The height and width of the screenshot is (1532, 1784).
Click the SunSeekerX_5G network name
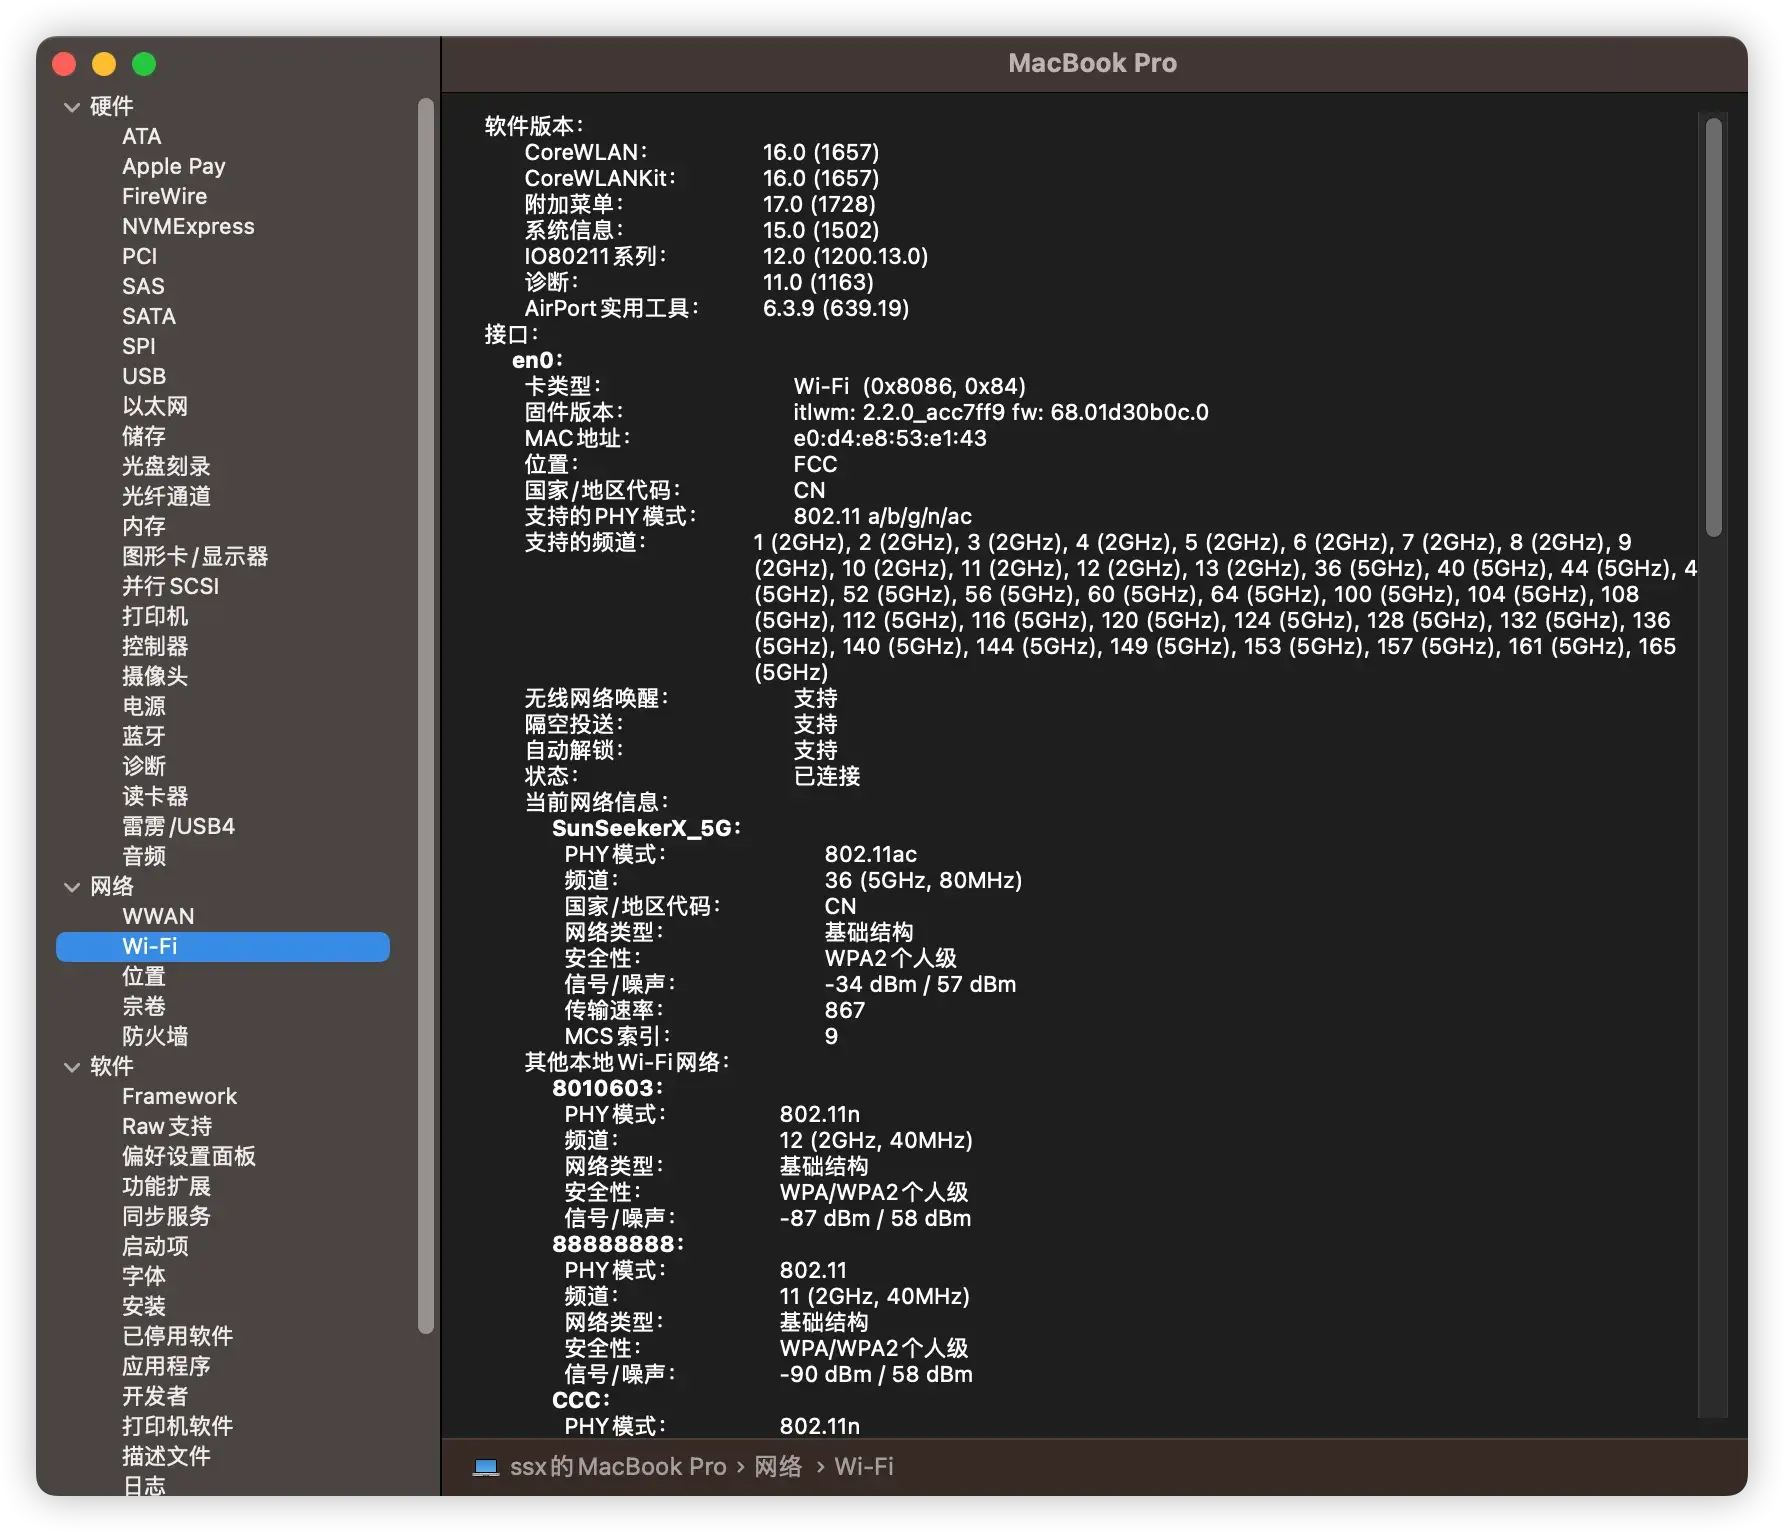(646, 829)
